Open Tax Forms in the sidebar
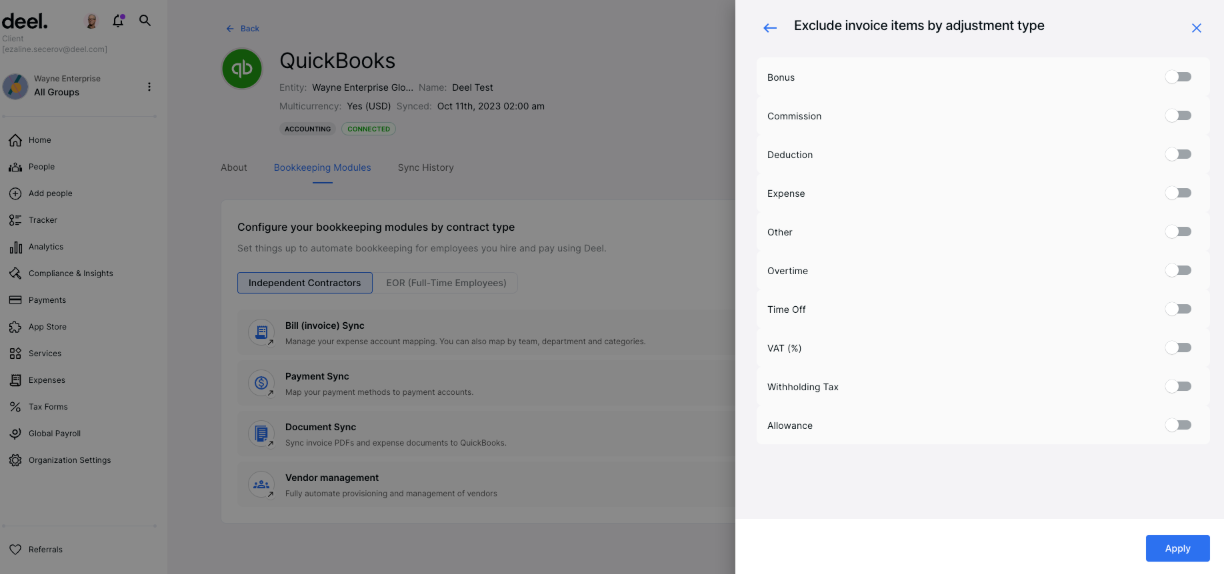Screen dimensions: 1224x574 point(48,407)
